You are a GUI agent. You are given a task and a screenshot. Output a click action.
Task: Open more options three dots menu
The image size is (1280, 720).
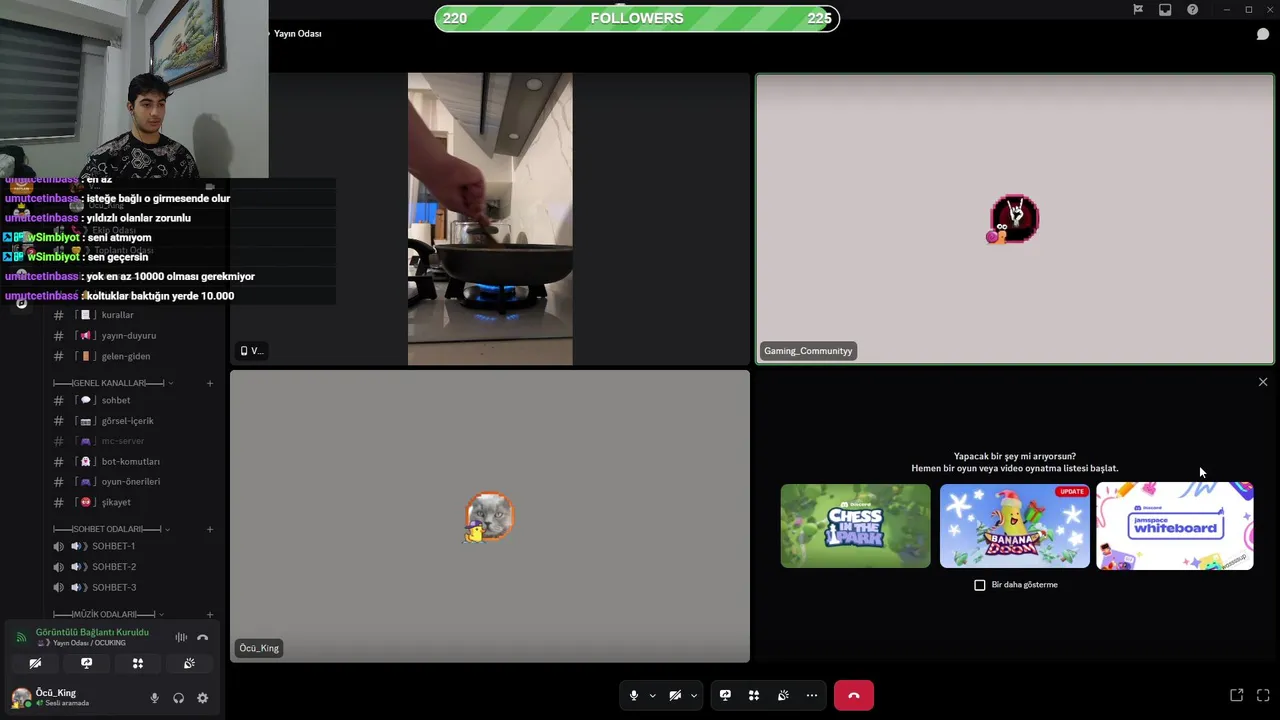(812, 695)
